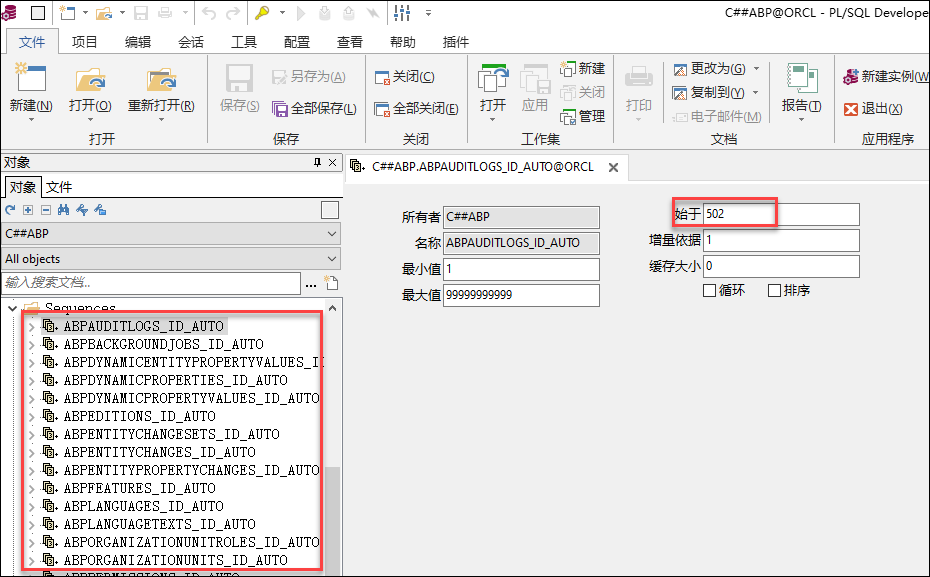Image resolution: width=930 pixels, height=577 pixels.
Task: Select ABPBACKGROUNDJOBS_ID_AUTO in the sequence tree
Action: [163, 344]
